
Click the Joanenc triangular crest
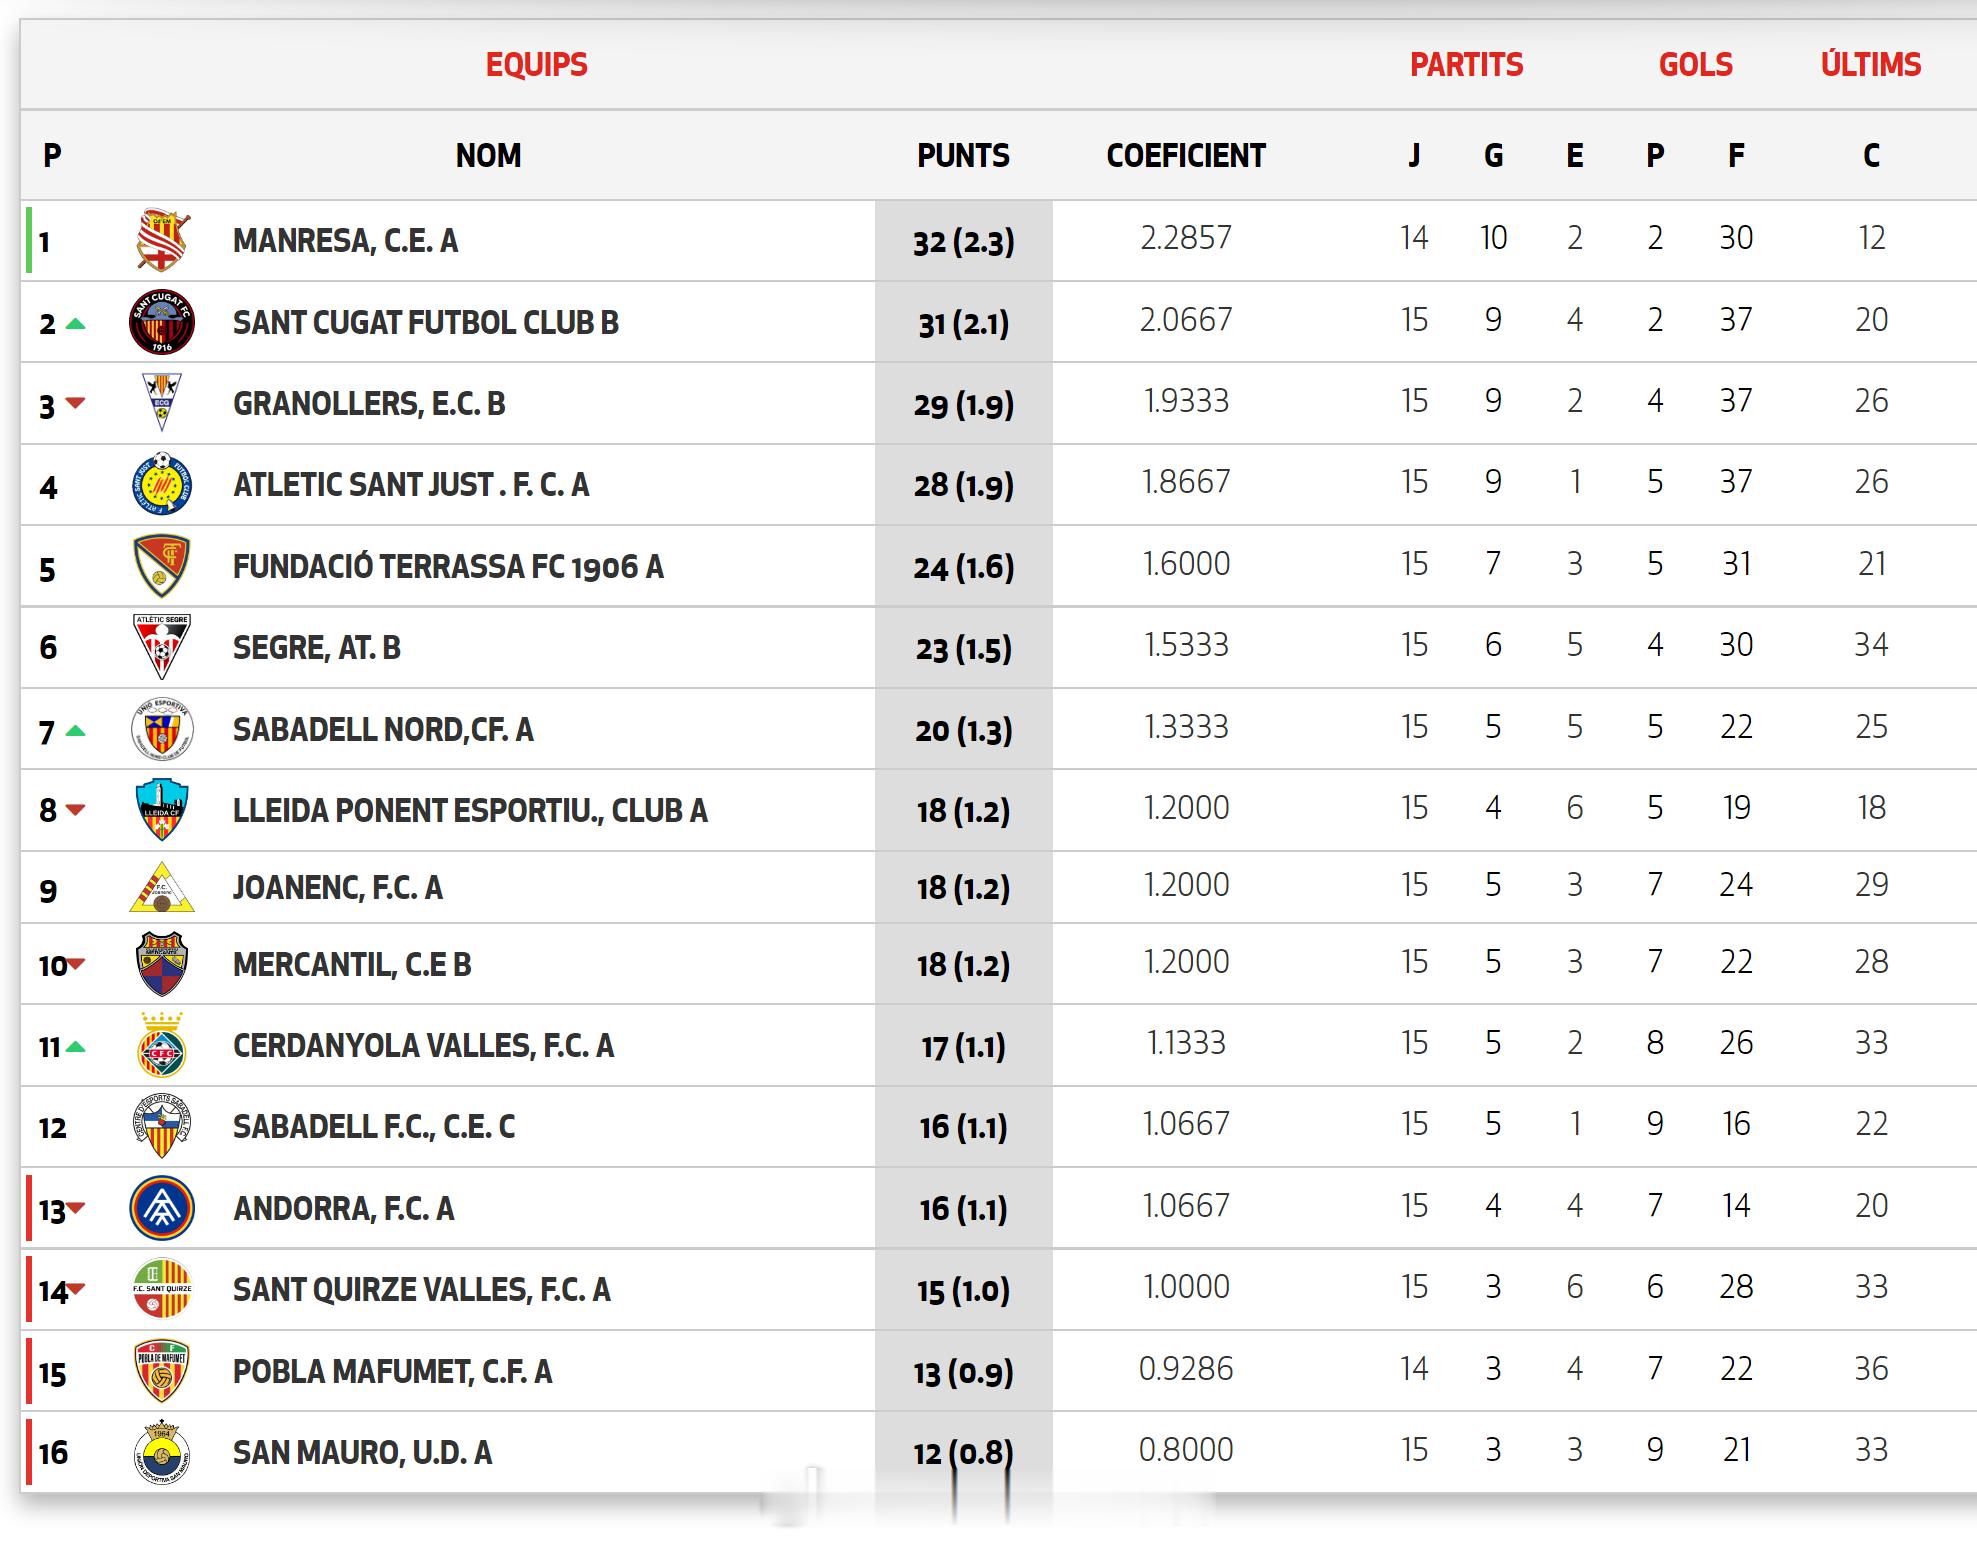click(162, 888)
